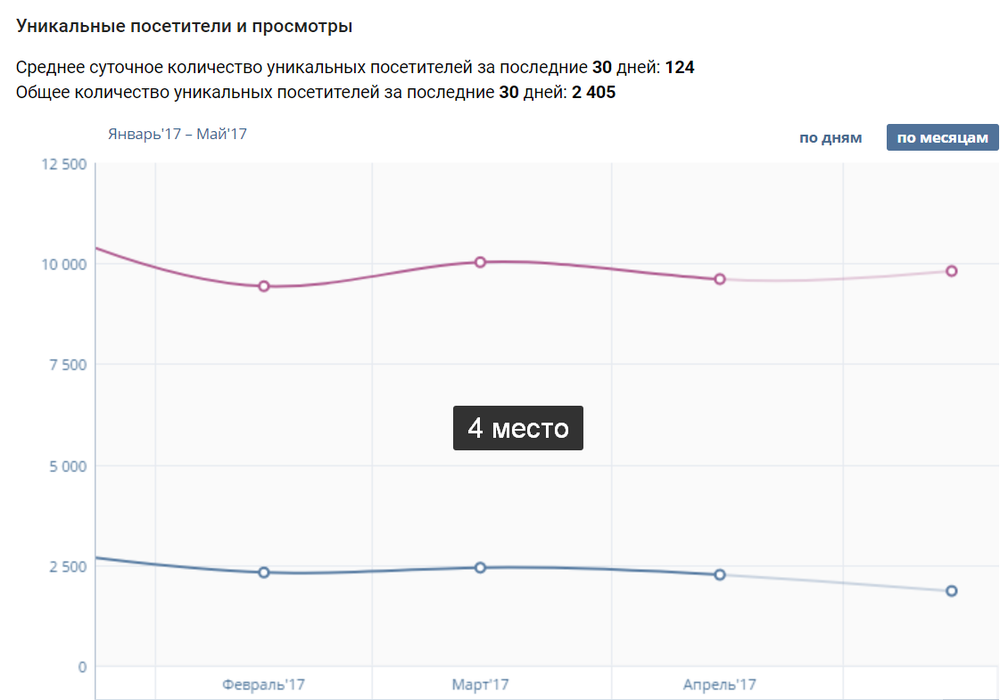Click the 12 500 y-axis label
Screen dimensions: 1000x700
tap(61, 164)
